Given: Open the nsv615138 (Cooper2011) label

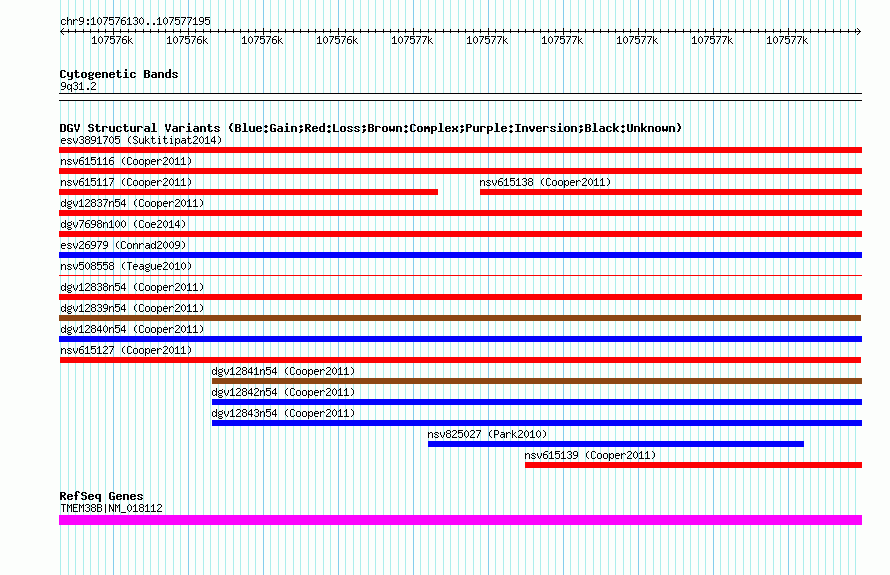Looking at the screenshot, I should pos(545,182).
